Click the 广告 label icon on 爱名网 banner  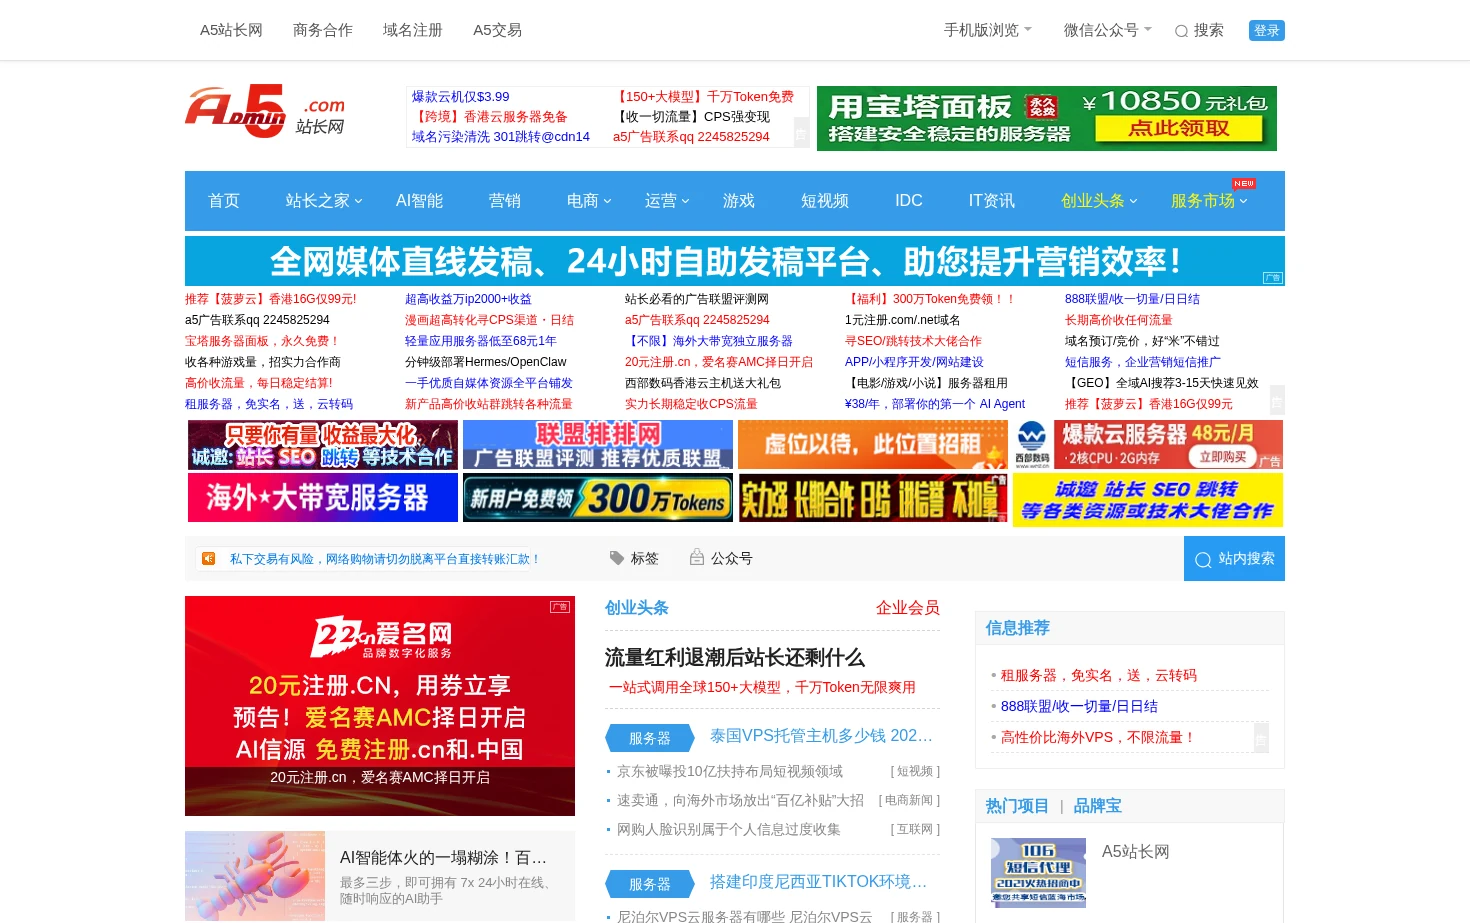[560, 607]
